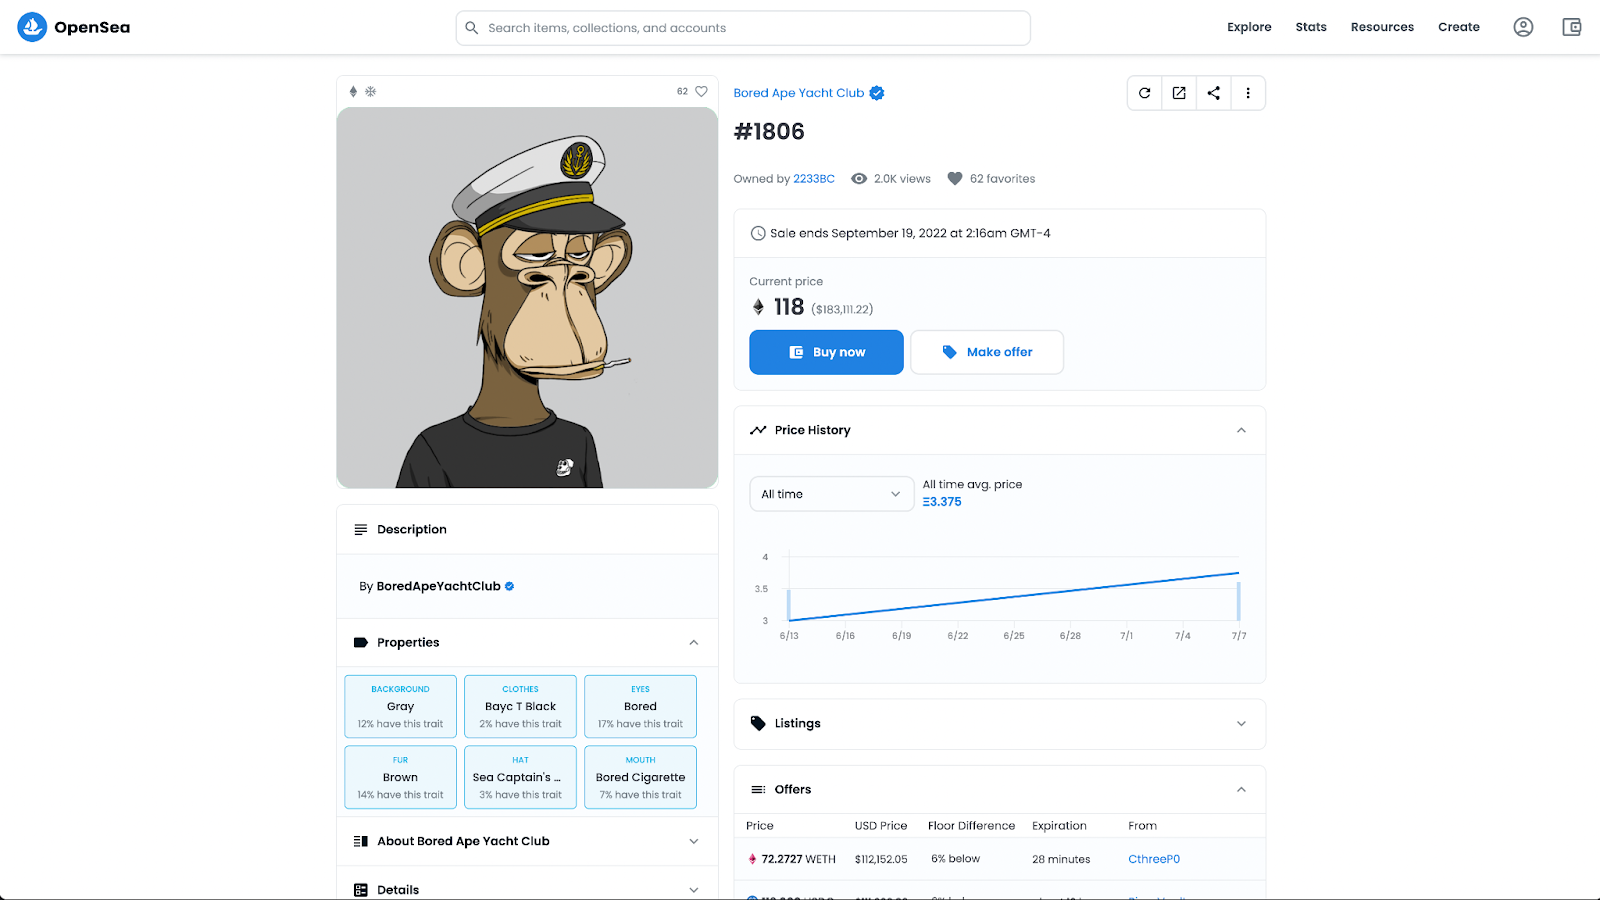Open the Resources menu
Image resolution: width=1600 pixels, height=900 pixels.
(x=1382, y=27)
